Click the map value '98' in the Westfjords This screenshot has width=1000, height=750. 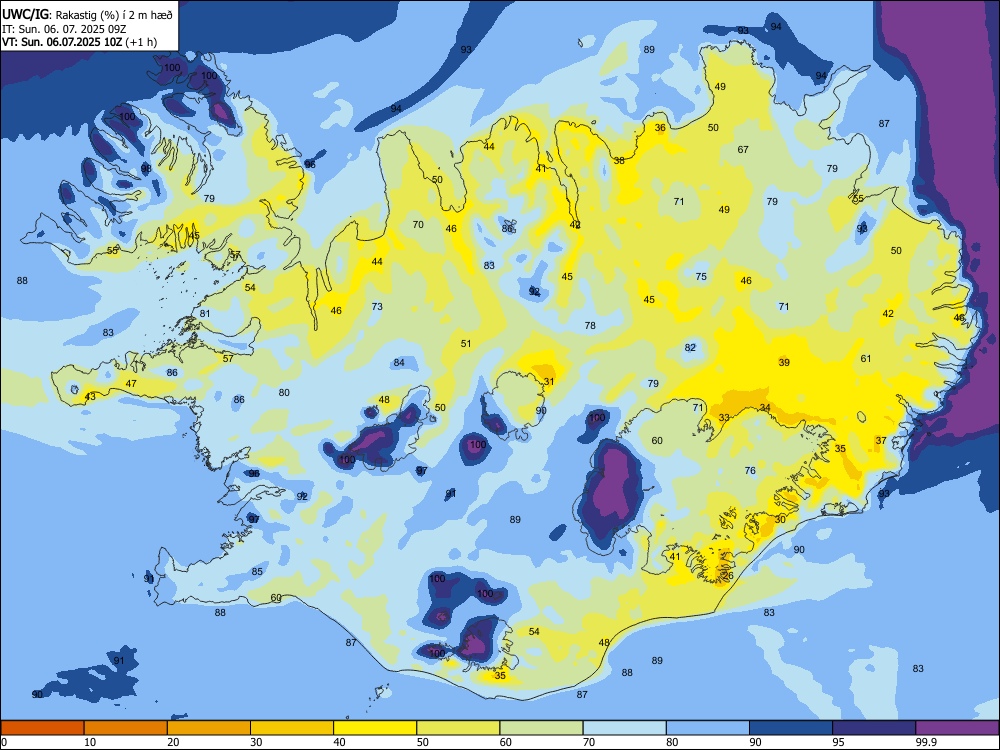[146, 168]
